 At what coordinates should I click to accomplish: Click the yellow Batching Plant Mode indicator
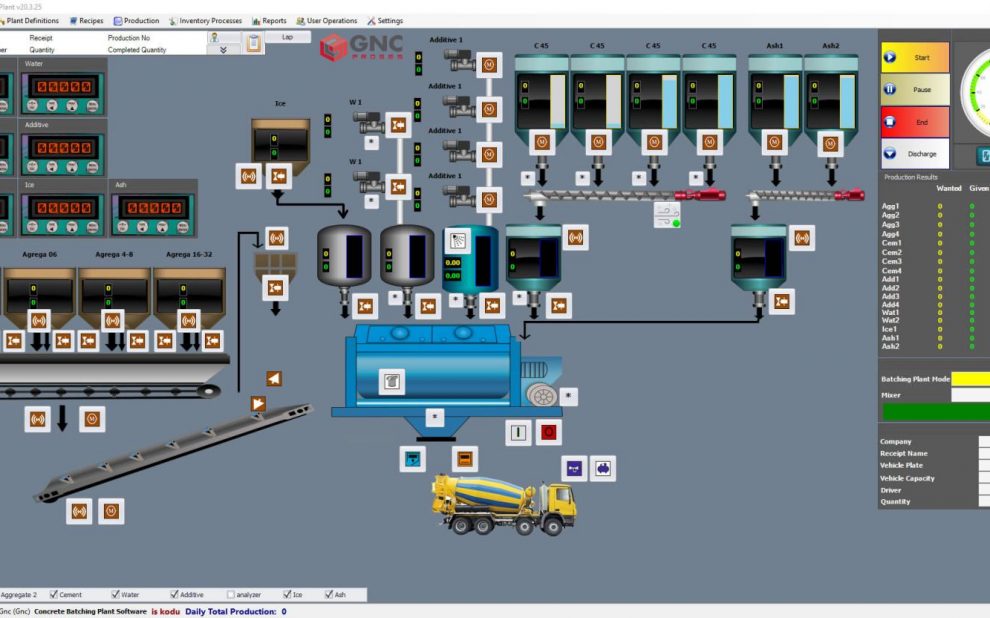point(970,379)
